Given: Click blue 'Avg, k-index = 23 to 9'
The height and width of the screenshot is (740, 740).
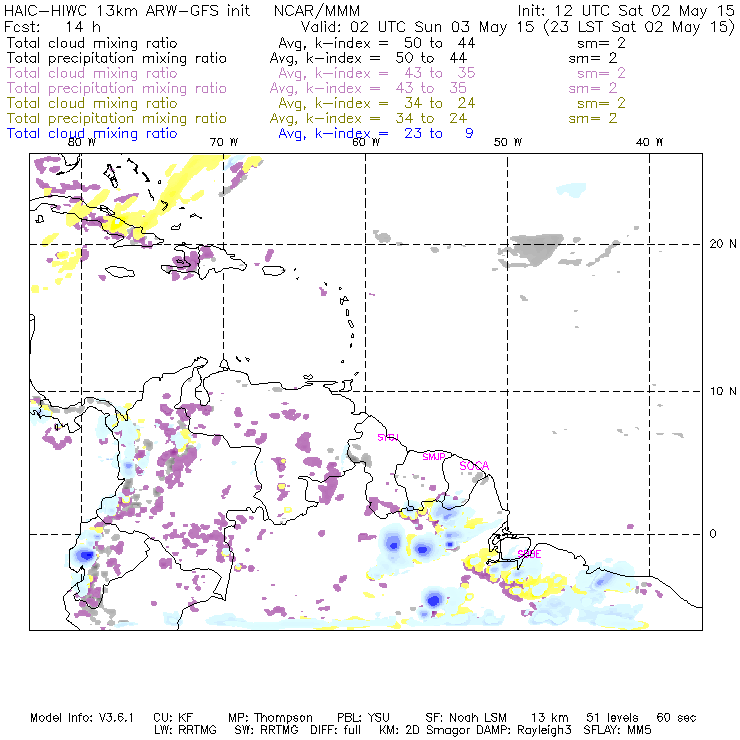Looking at the screenshot, I should tap(376, 134).
